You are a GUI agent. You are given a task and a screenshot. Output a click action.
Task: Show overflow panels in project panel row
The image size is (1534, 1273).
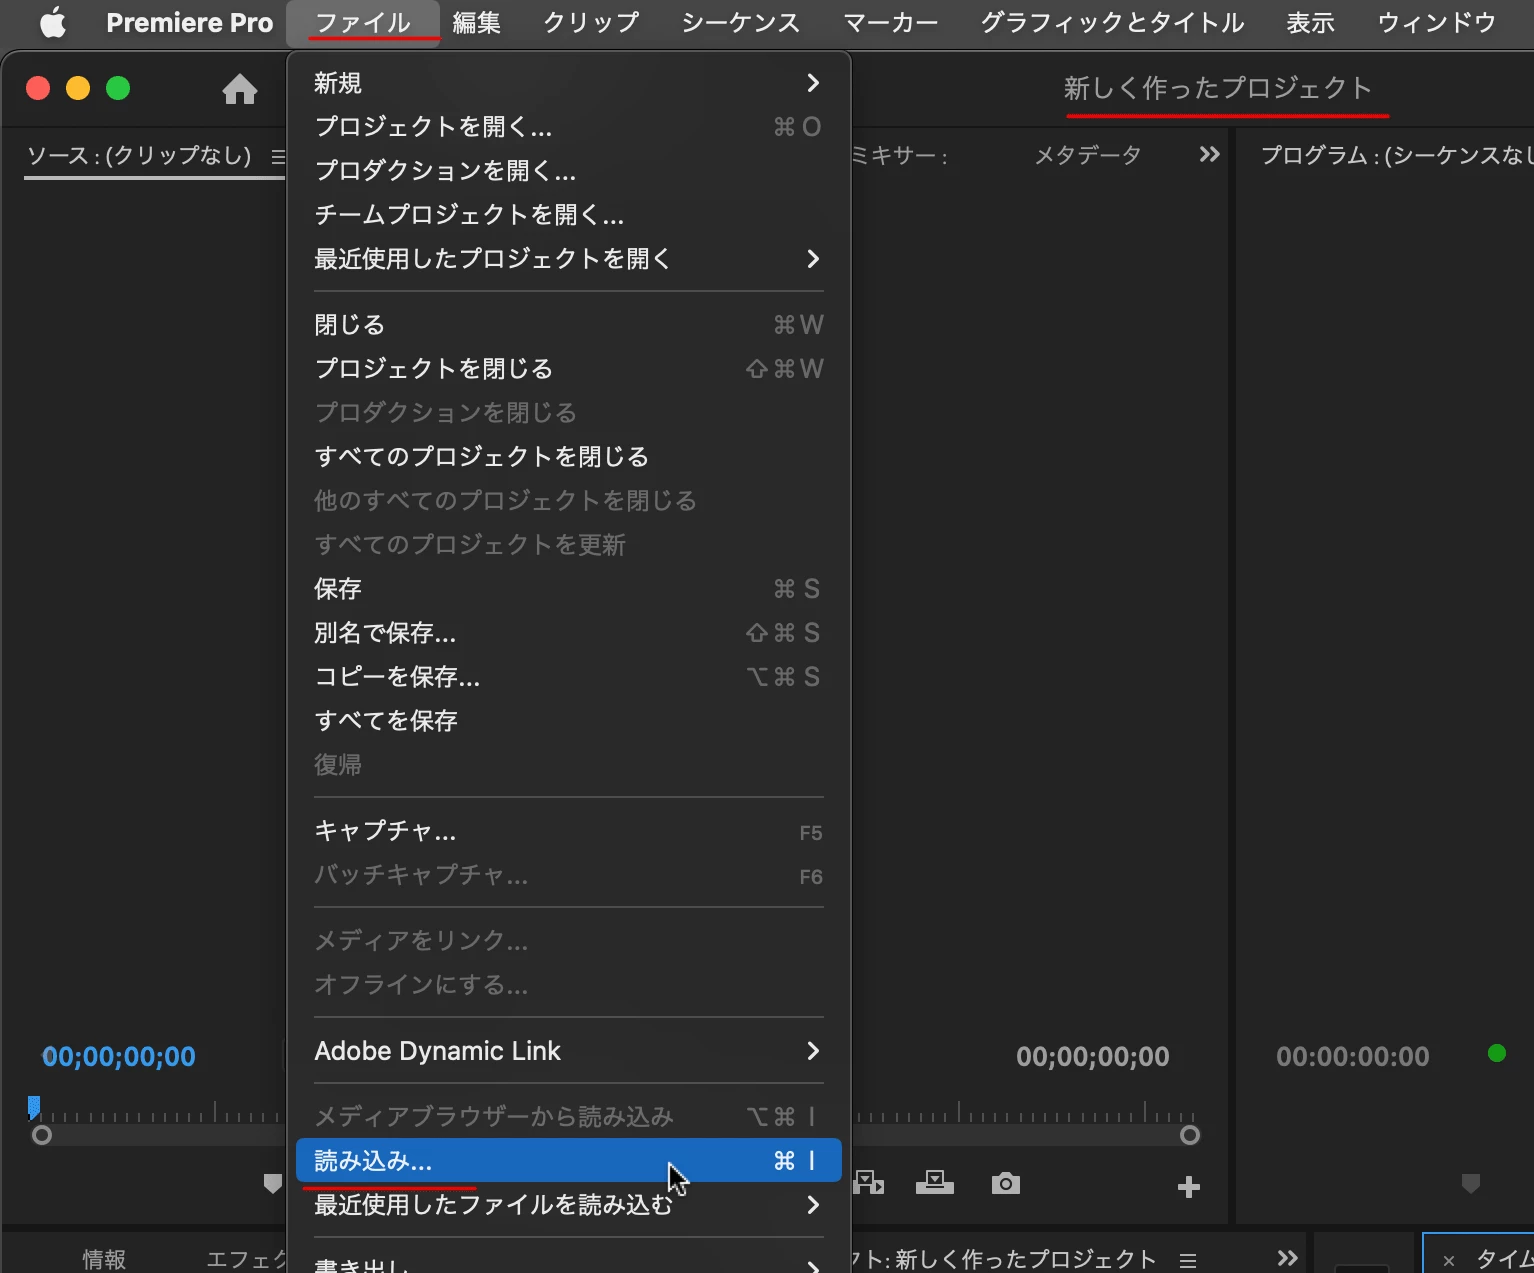(x=1287, y=1258)
